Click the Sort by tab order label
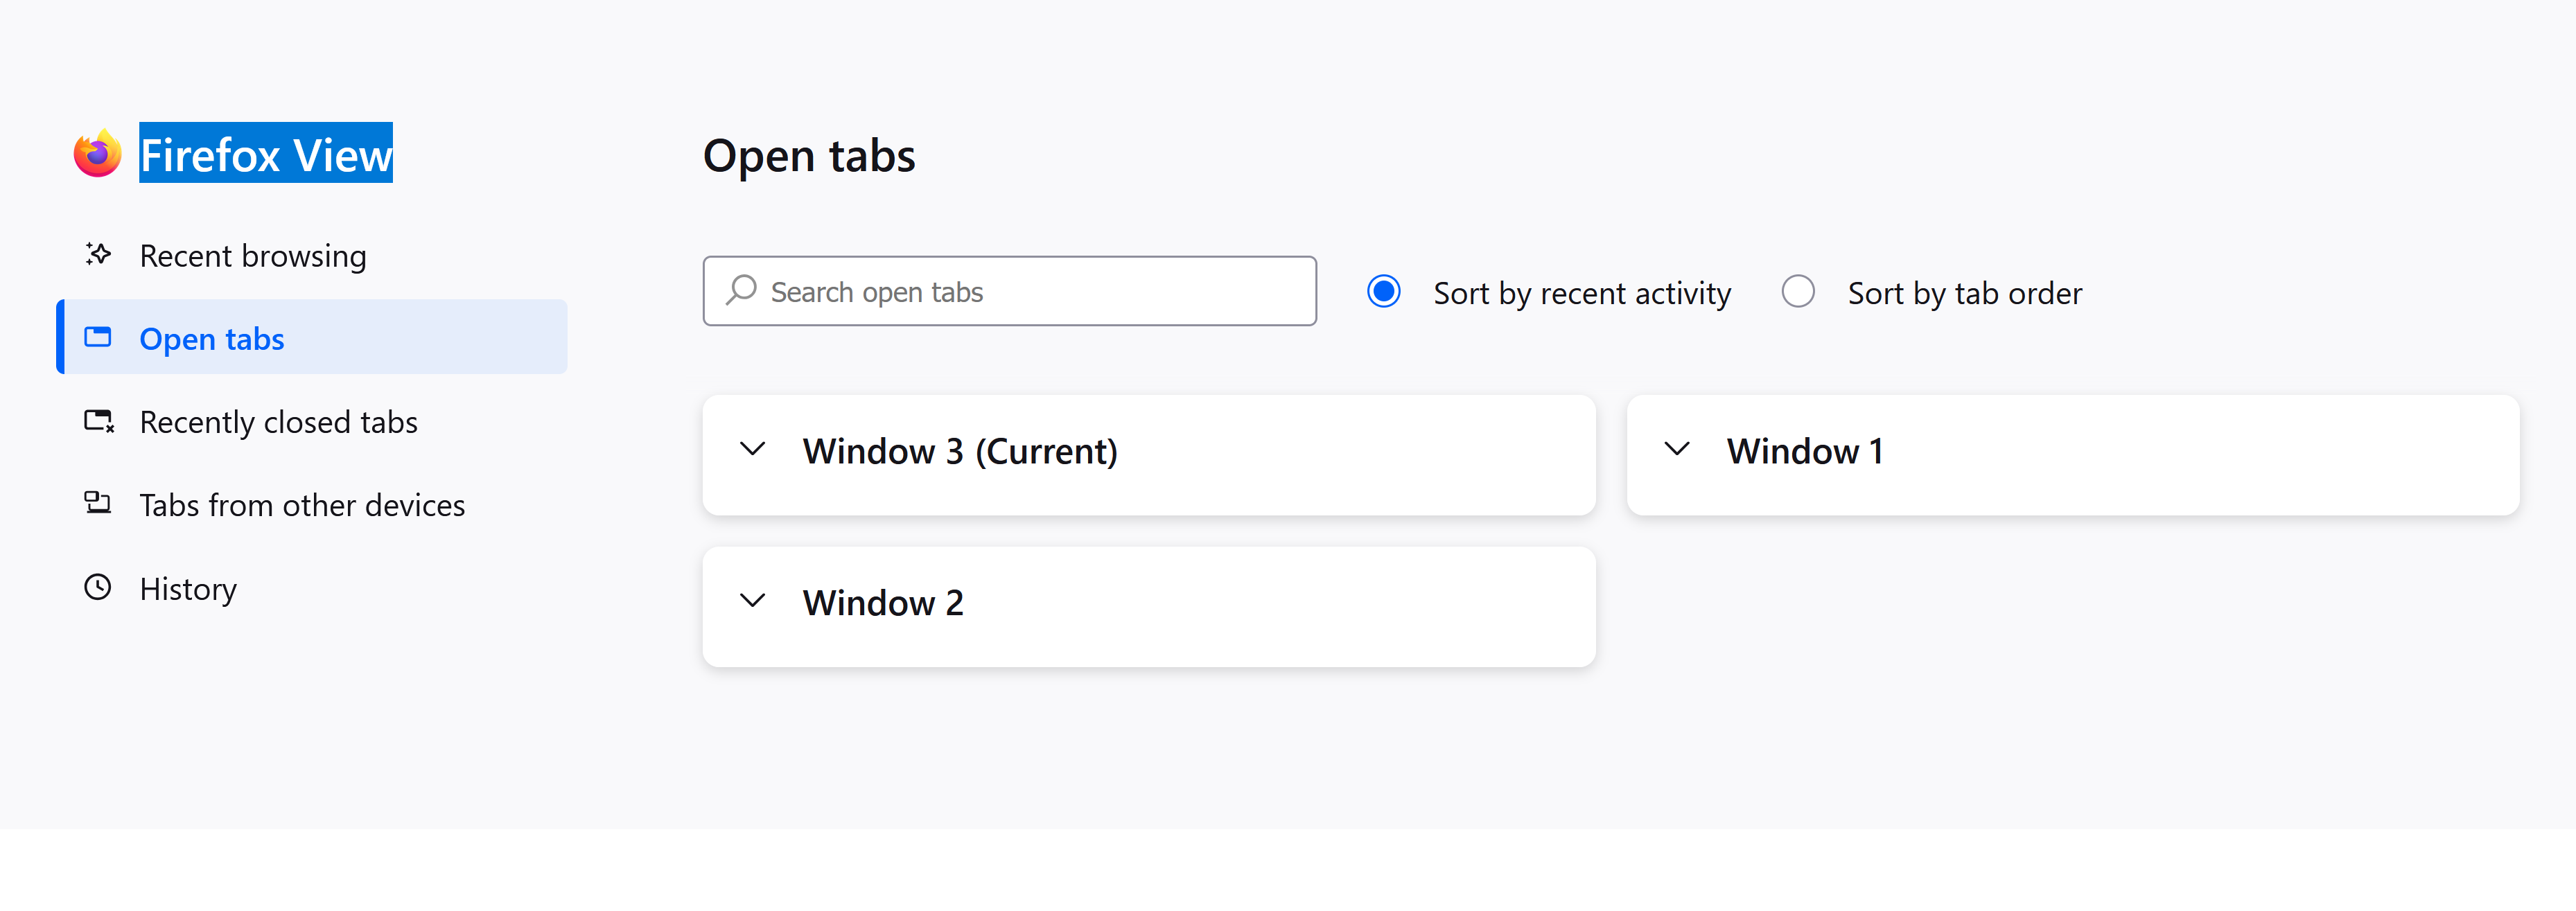Viewport: 2576px width, 911px height. [x=1964, y=293]
